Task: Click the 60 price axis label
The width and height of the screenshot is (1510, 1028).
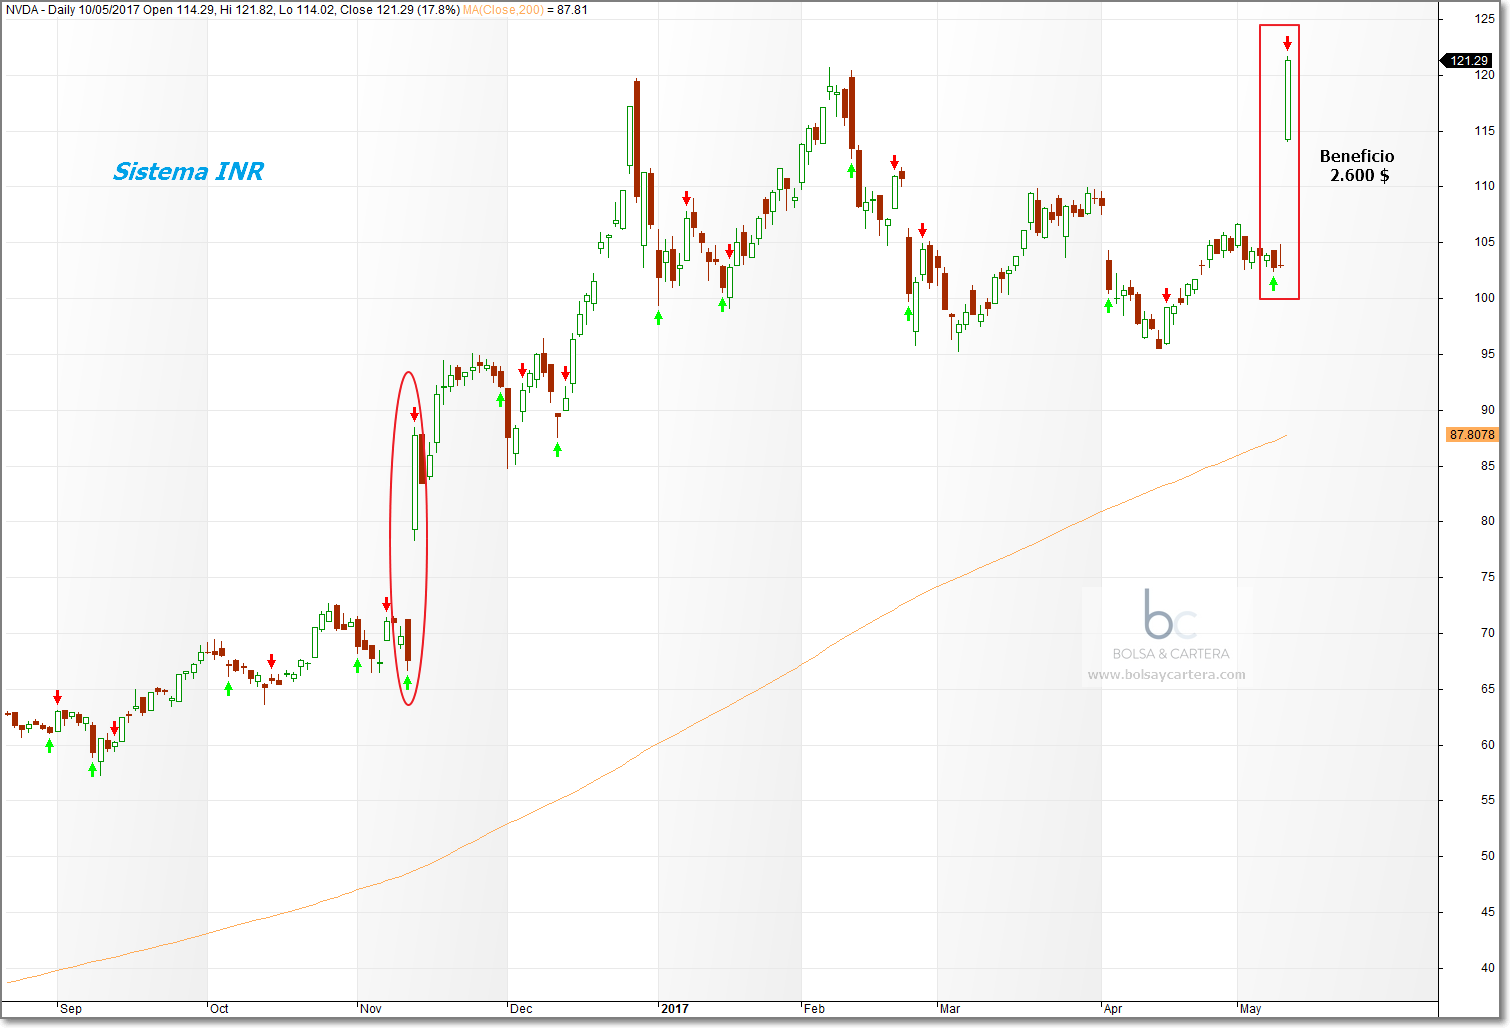Action: click(x=1488, y=745)
